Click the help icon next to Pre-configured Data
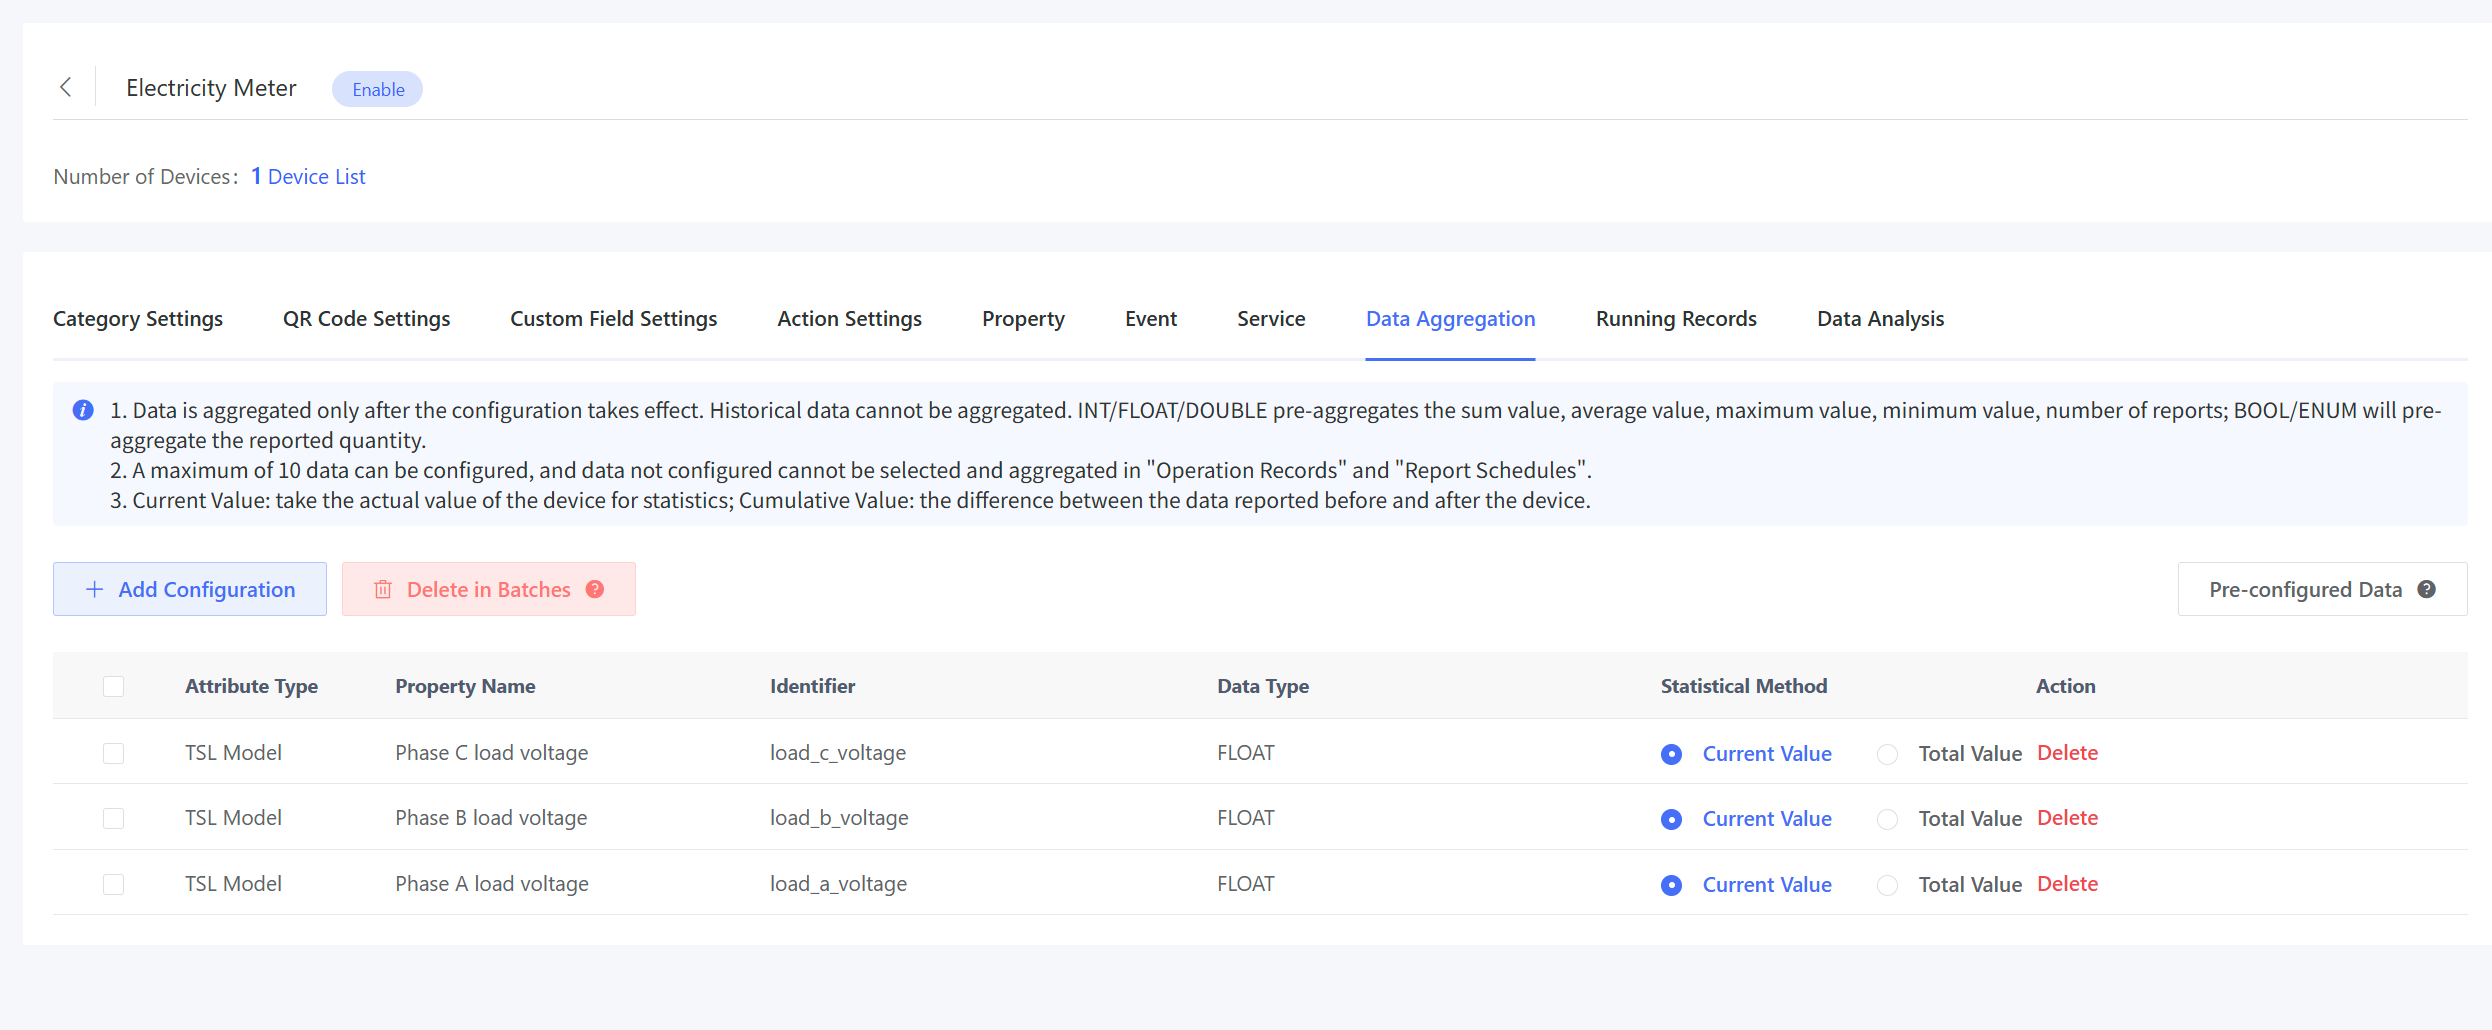Screen dimensions: 2492x1030 2426,590
